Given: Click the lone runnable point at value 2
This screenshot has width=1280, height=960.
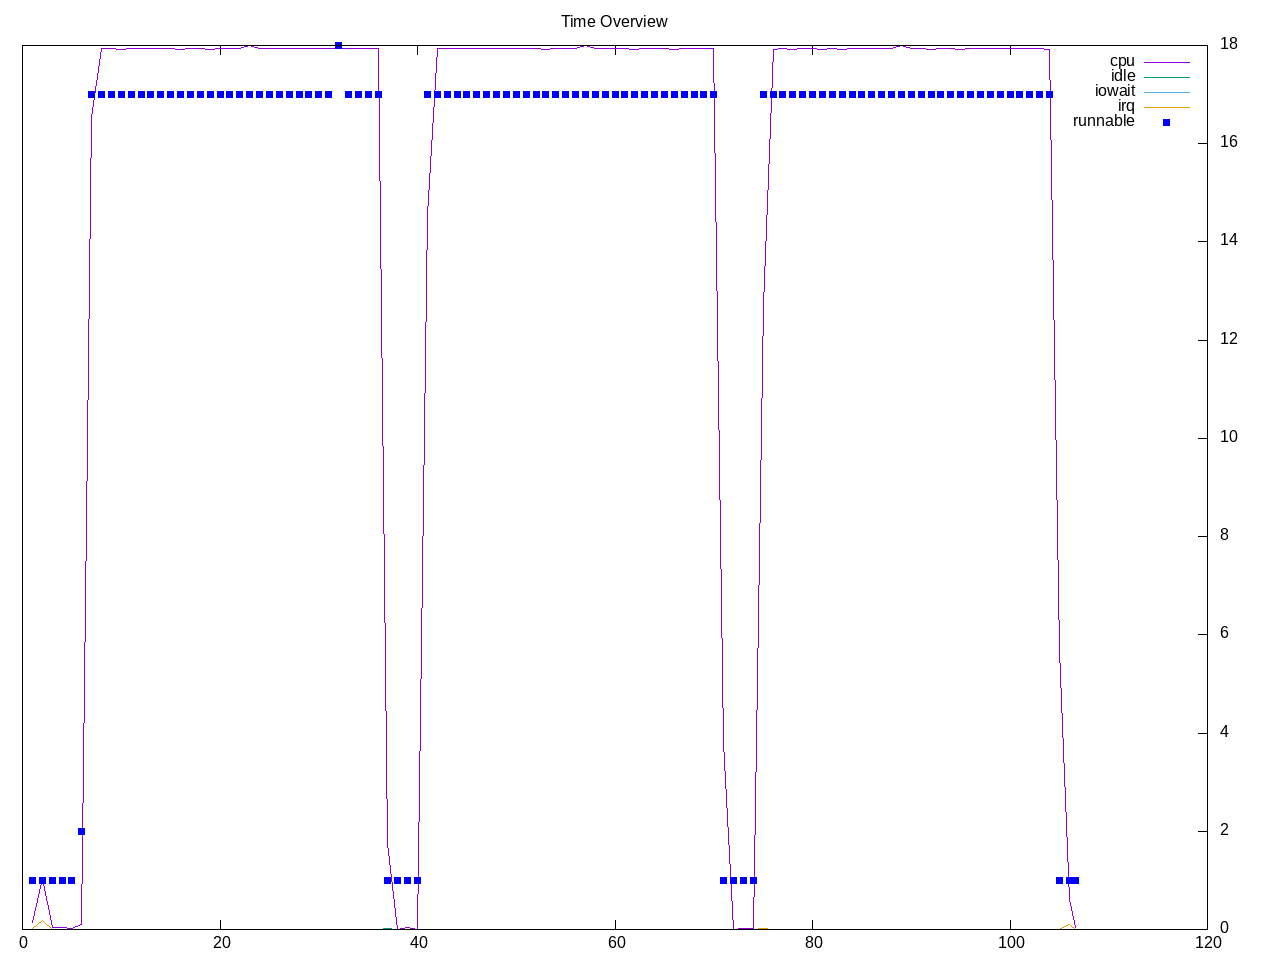Looking at the screenshot, I should [81, 831].
